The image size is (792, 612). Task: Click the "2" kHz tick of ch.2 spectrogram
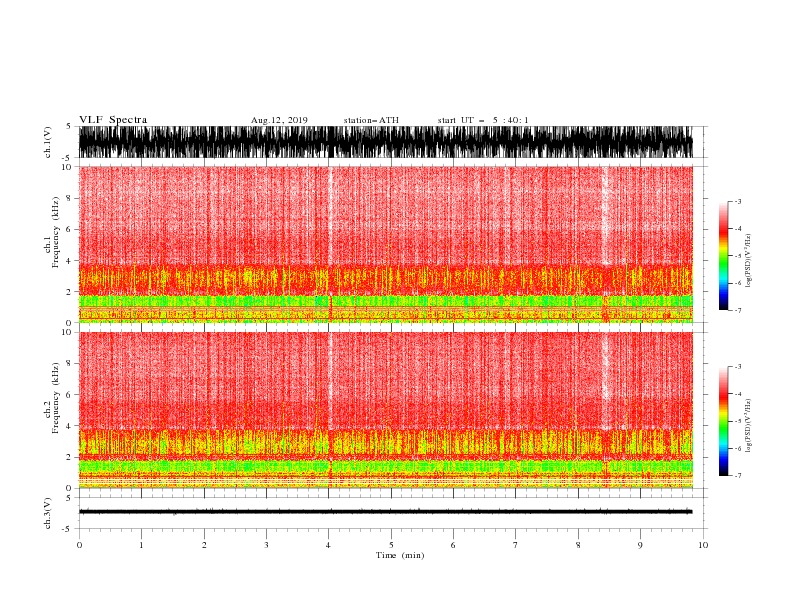point(69,457)
